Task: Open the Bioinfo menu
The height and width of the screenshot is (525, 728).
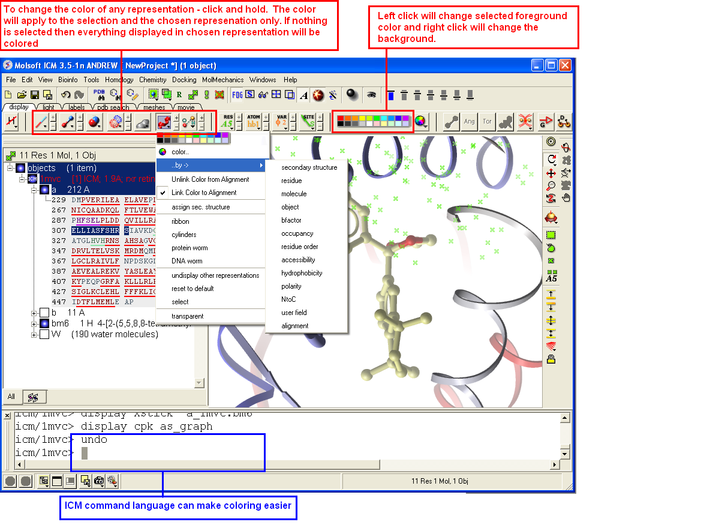Action: (68, 80)
